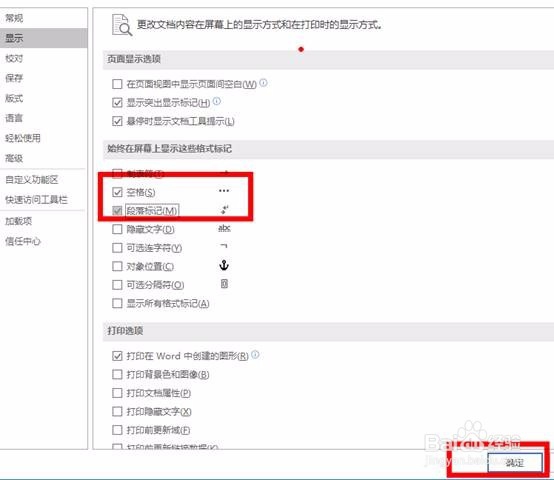Enable 打印前更新域(F) checkbox
This screenshot has height=480, width=554.
click(117, 430)
